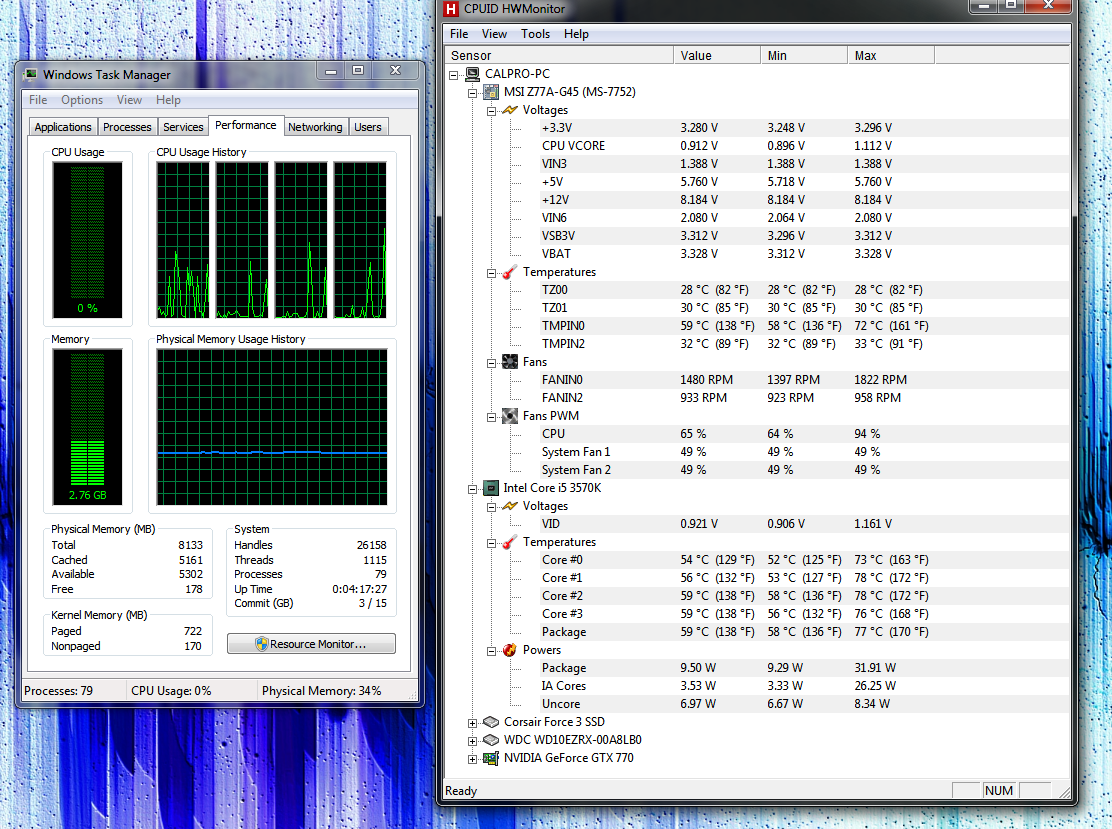
Task: Click the flame icon beside Powers
Action: [510, 650]
